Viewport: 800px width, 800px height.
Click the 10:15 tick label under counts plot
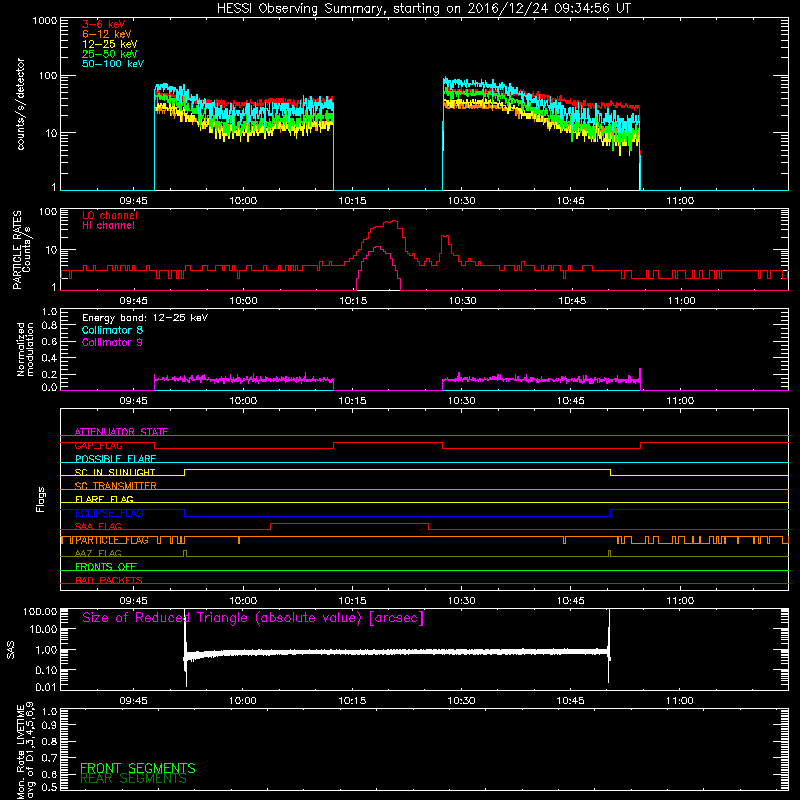[352, 201]
